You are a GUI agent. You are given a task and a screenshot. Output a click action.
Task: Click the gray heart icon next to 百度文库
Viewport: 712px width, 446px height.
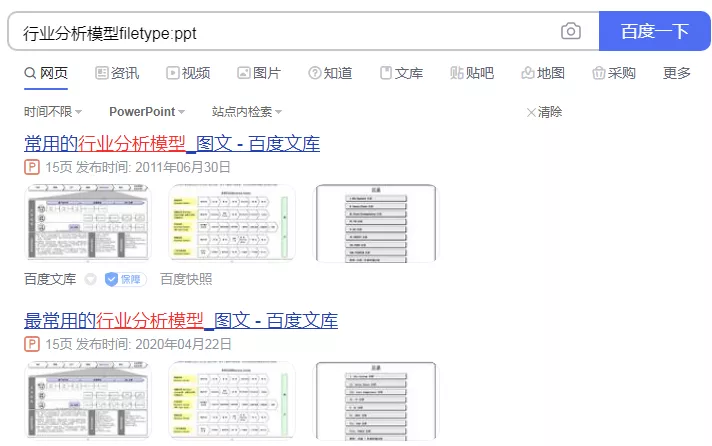click(x=91, y=279)
